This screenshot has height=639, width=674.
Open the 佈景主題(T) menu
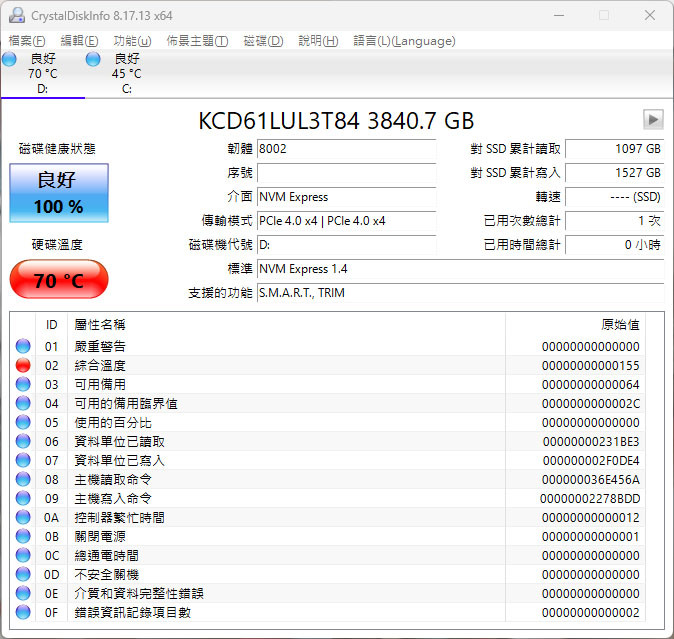tap(197, 41)
